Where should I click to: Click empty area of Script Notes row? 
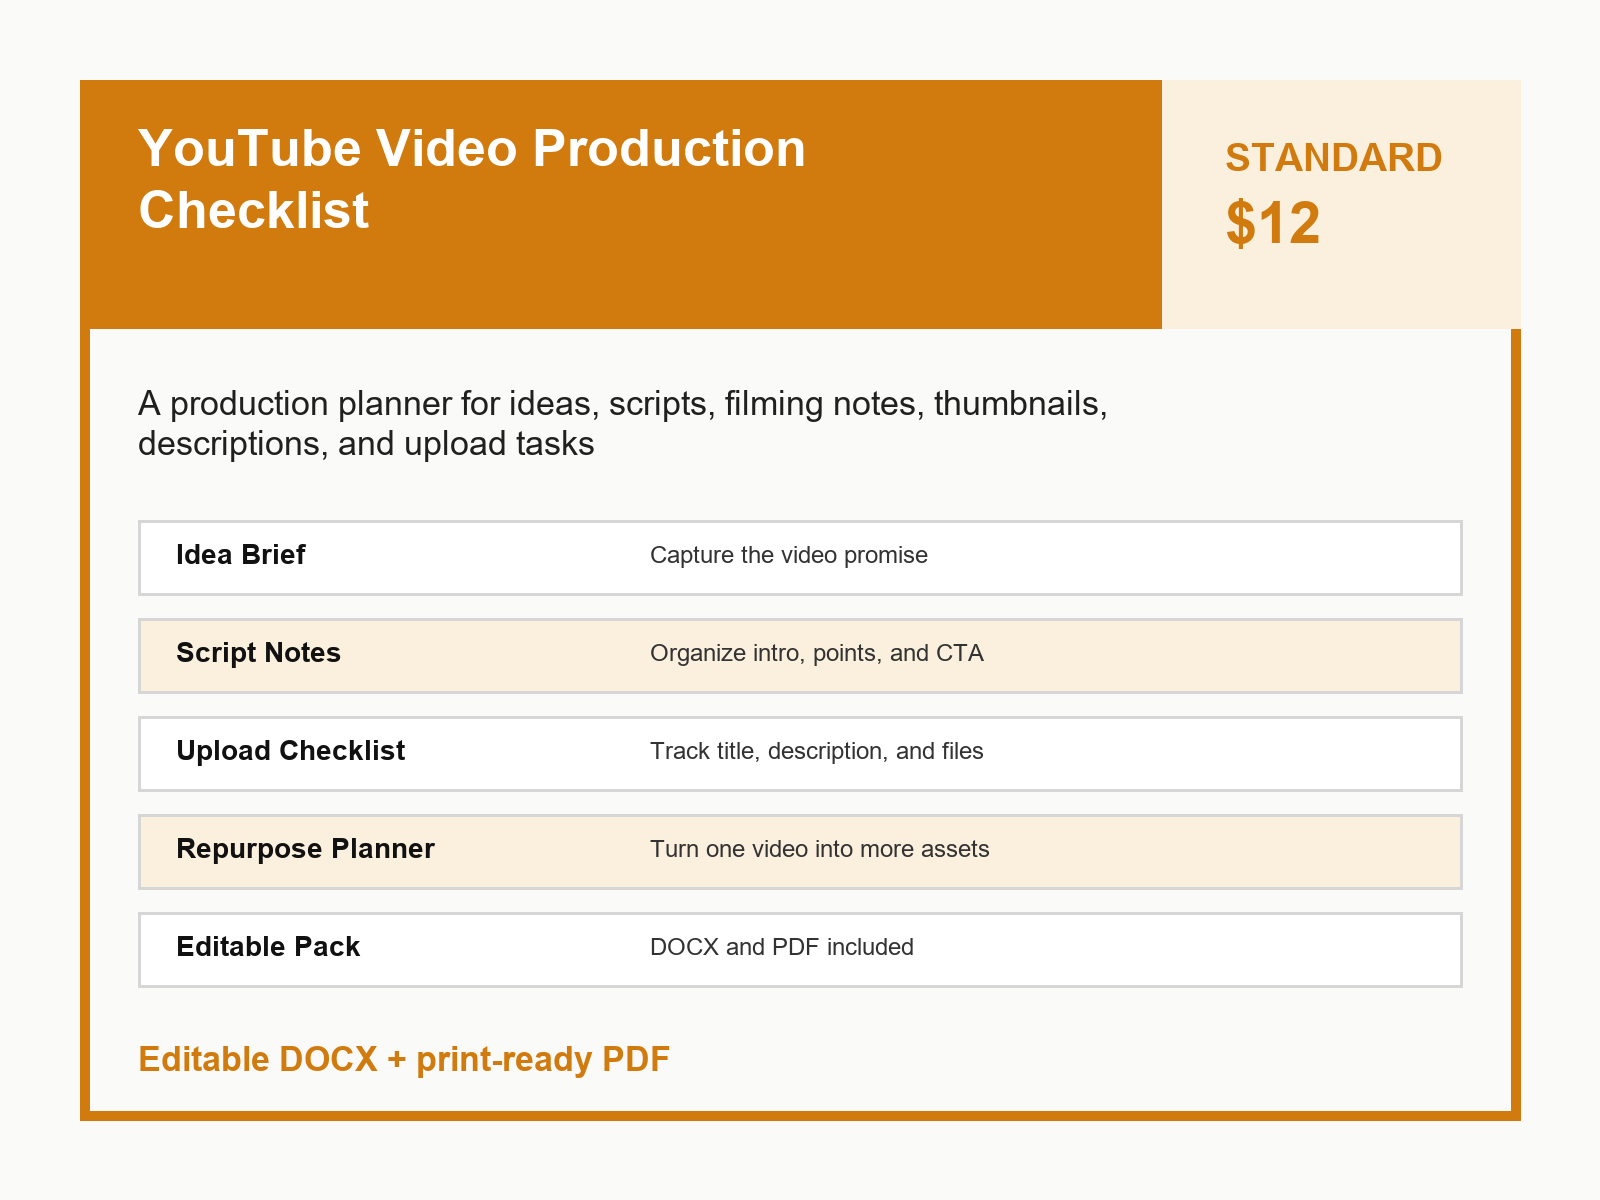coord(1220,655)
